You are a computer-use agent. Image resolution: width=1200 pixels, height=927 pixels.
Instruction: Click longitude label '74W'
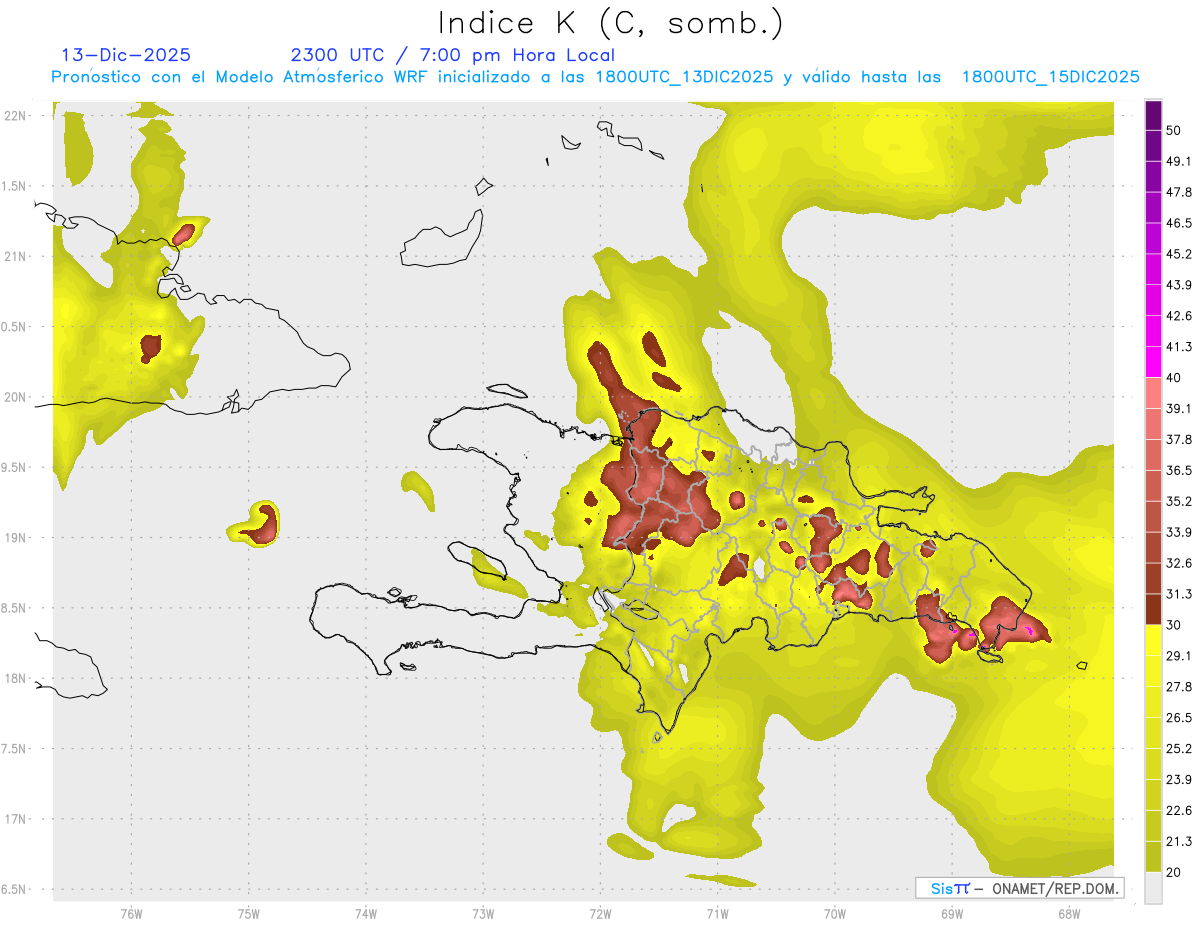[x=366, y=914]
